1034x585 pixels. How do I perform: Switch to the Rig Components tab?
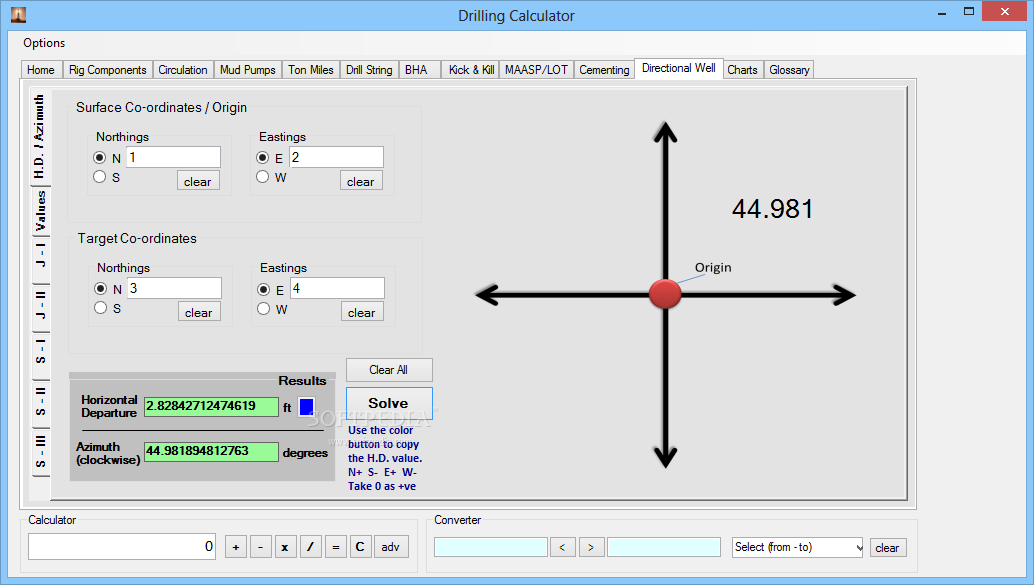pyautogui.click(x=107, y=70)
